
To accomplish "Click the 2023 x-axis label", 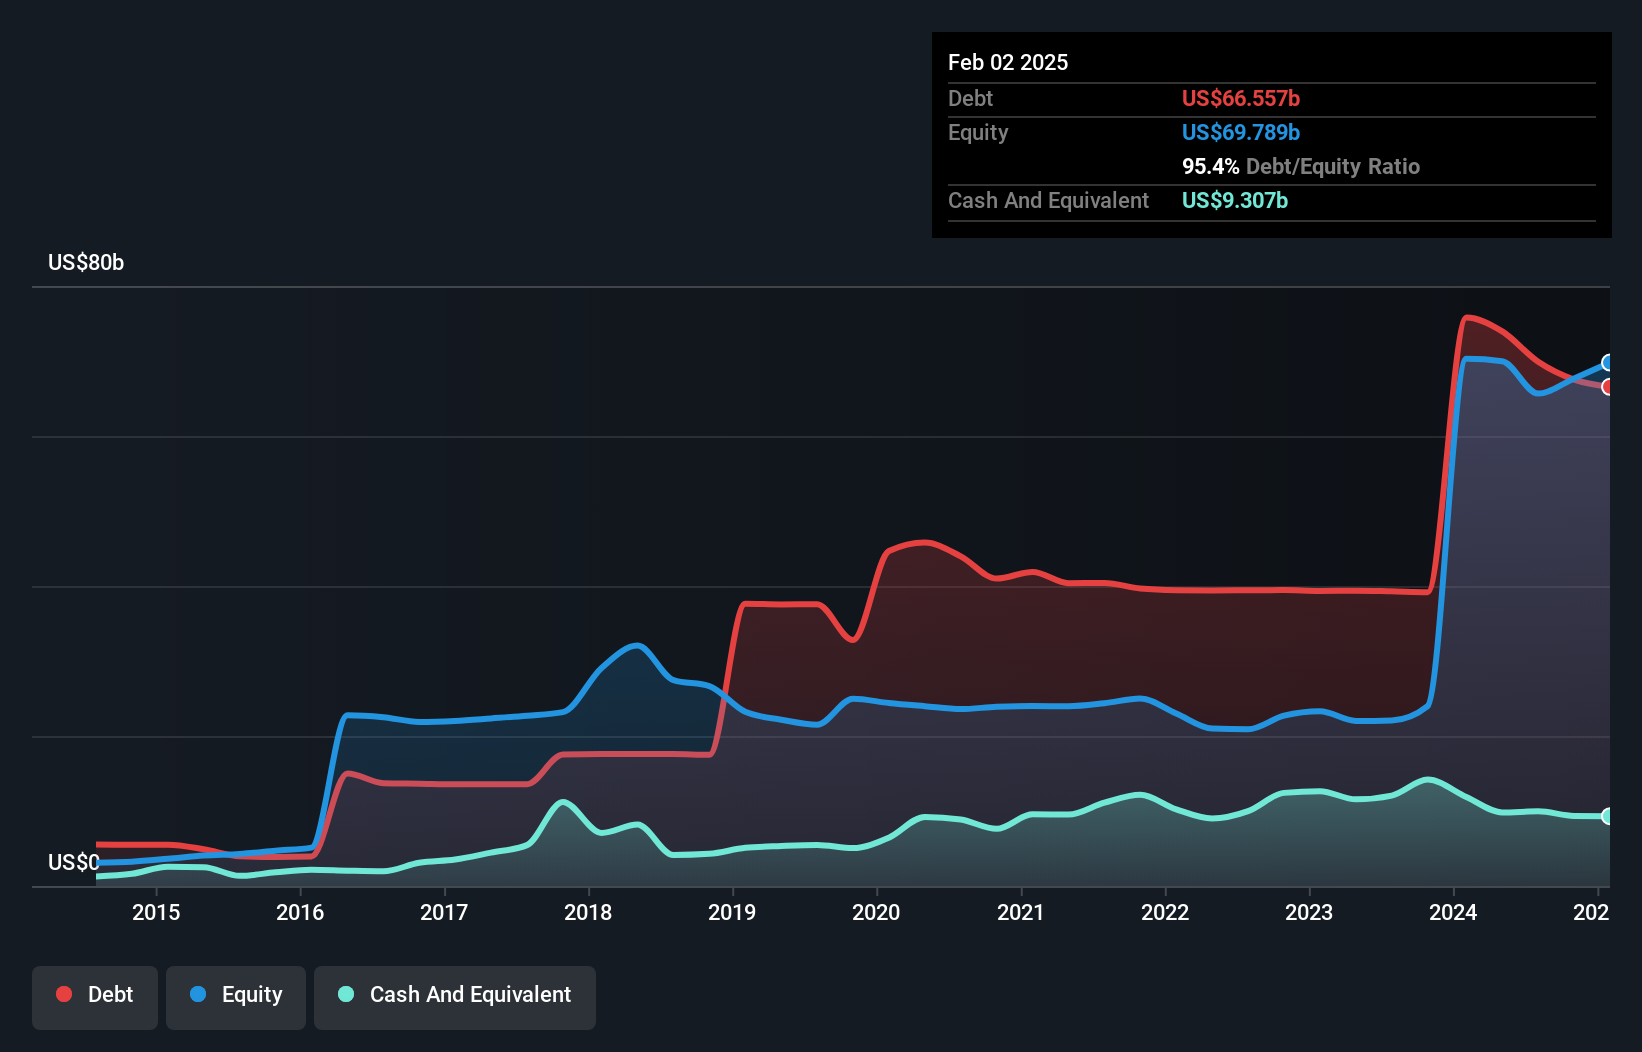I will point(1309,912).
